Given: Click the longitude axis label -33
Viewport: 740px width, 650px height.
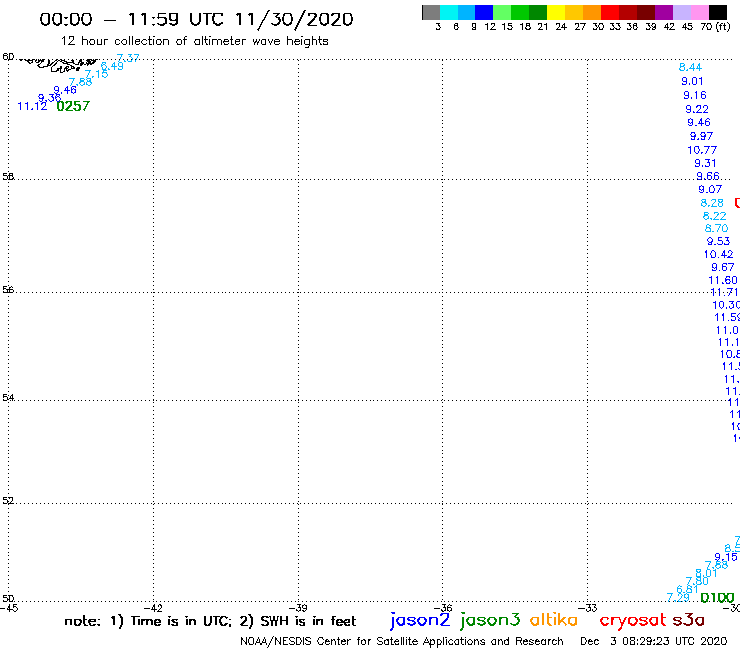Looking at the screenshot, I should 588,608.
